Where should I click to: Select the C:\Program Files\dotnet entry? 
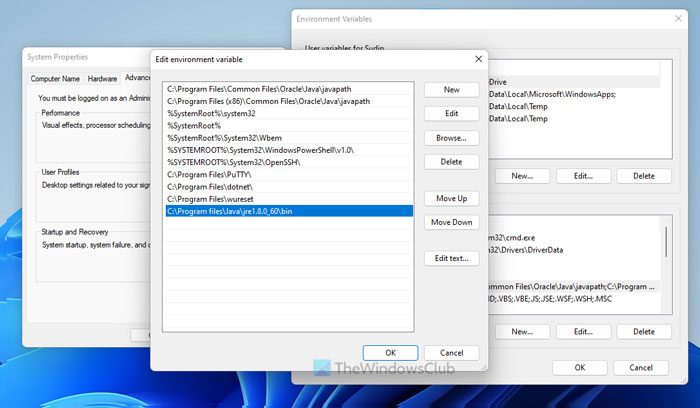tap(289, 187)
